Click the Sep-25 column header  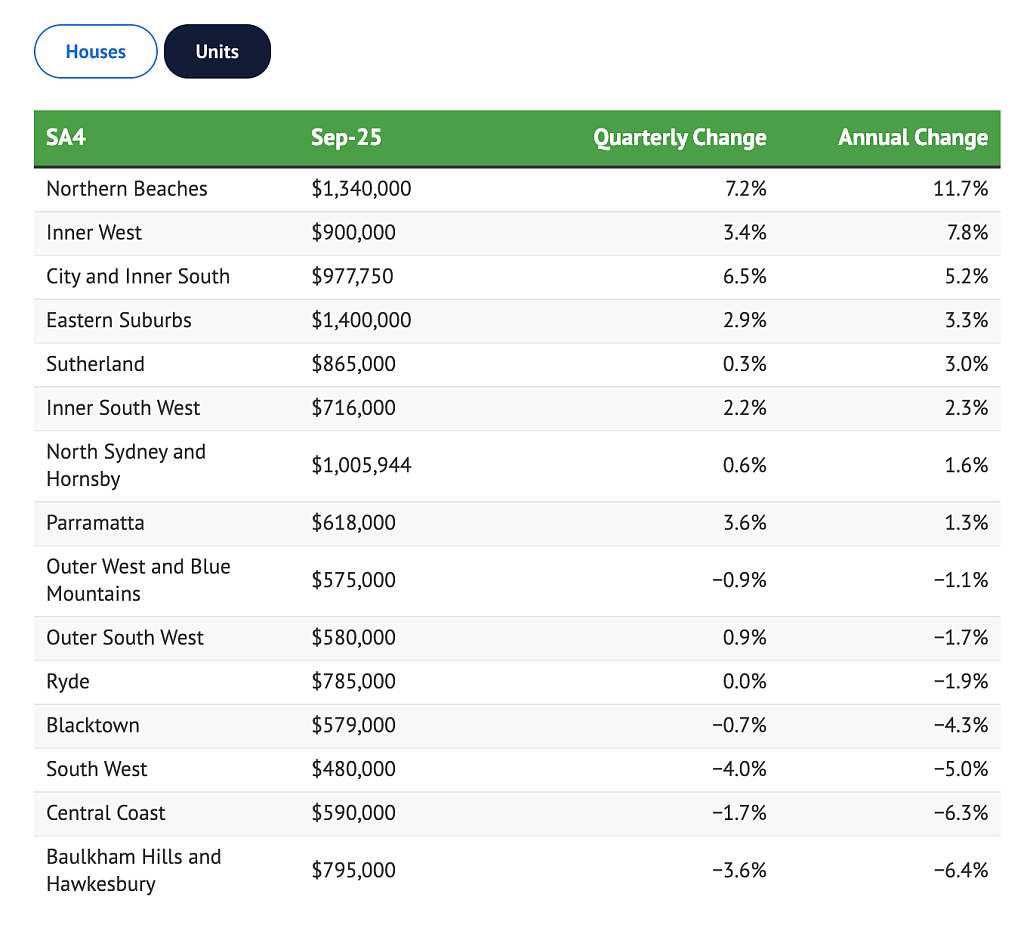coord(346,137)
